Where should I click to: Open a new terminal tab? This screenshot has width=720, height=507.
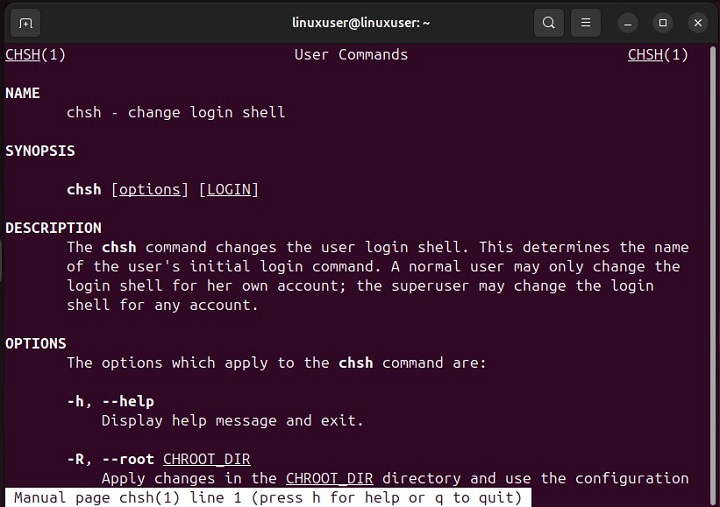click(25, 22)
